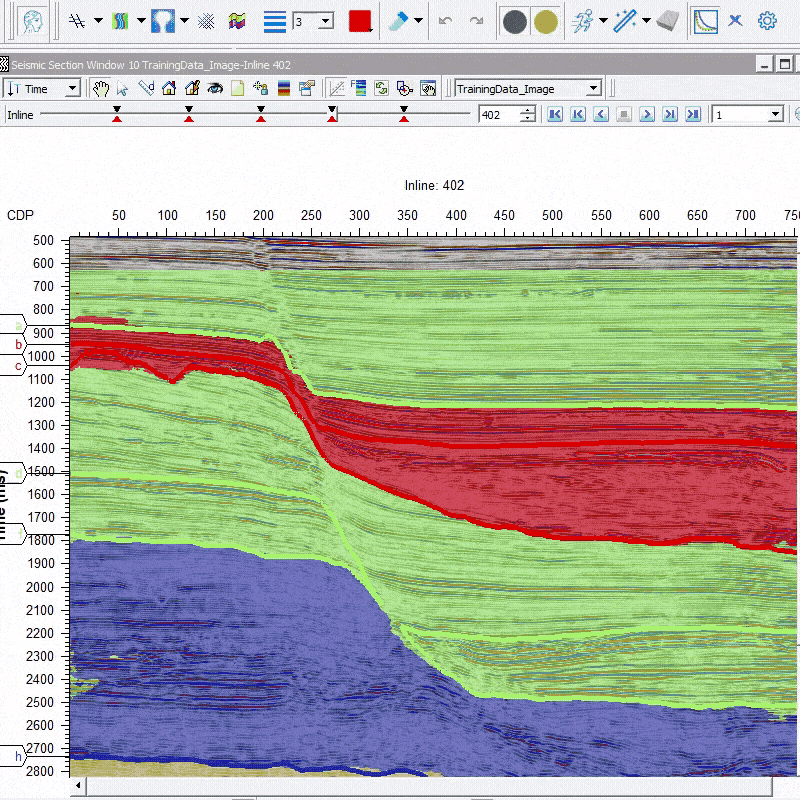Open the line thickness dropdown showing 3
This screenshot has height=800, width=800.
click(313, 21)
